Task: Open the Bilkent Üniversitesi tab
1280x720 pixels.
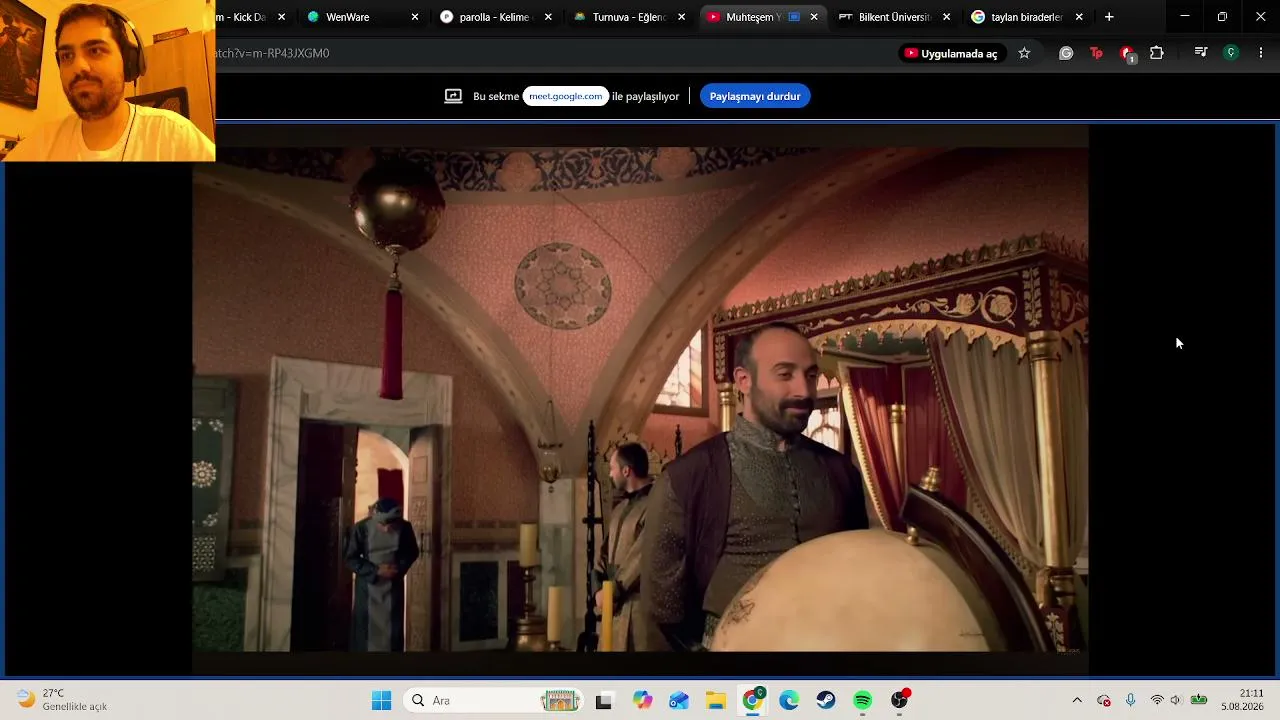Action: click(x=884, y=17)
